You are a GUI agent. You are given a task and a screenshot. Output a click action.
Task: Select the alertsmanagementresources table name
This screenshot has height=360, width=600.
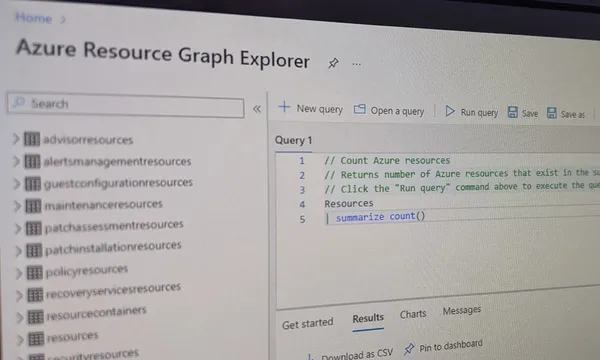[117, 161]
